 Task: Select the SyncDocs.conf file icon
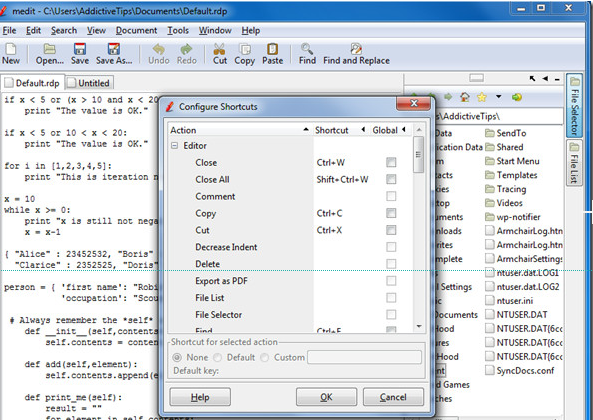tap(490, 370)
